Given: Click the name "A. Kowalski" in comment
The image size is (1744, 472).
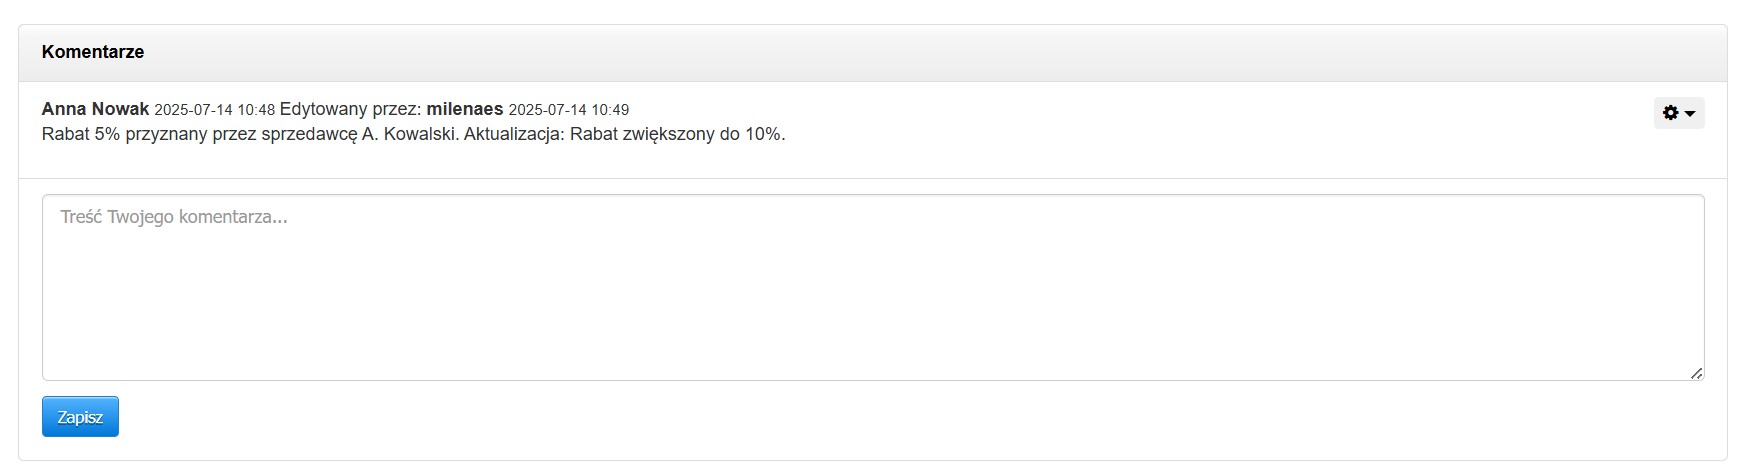Looking at the screenshot, I should [x=410, y=134].
